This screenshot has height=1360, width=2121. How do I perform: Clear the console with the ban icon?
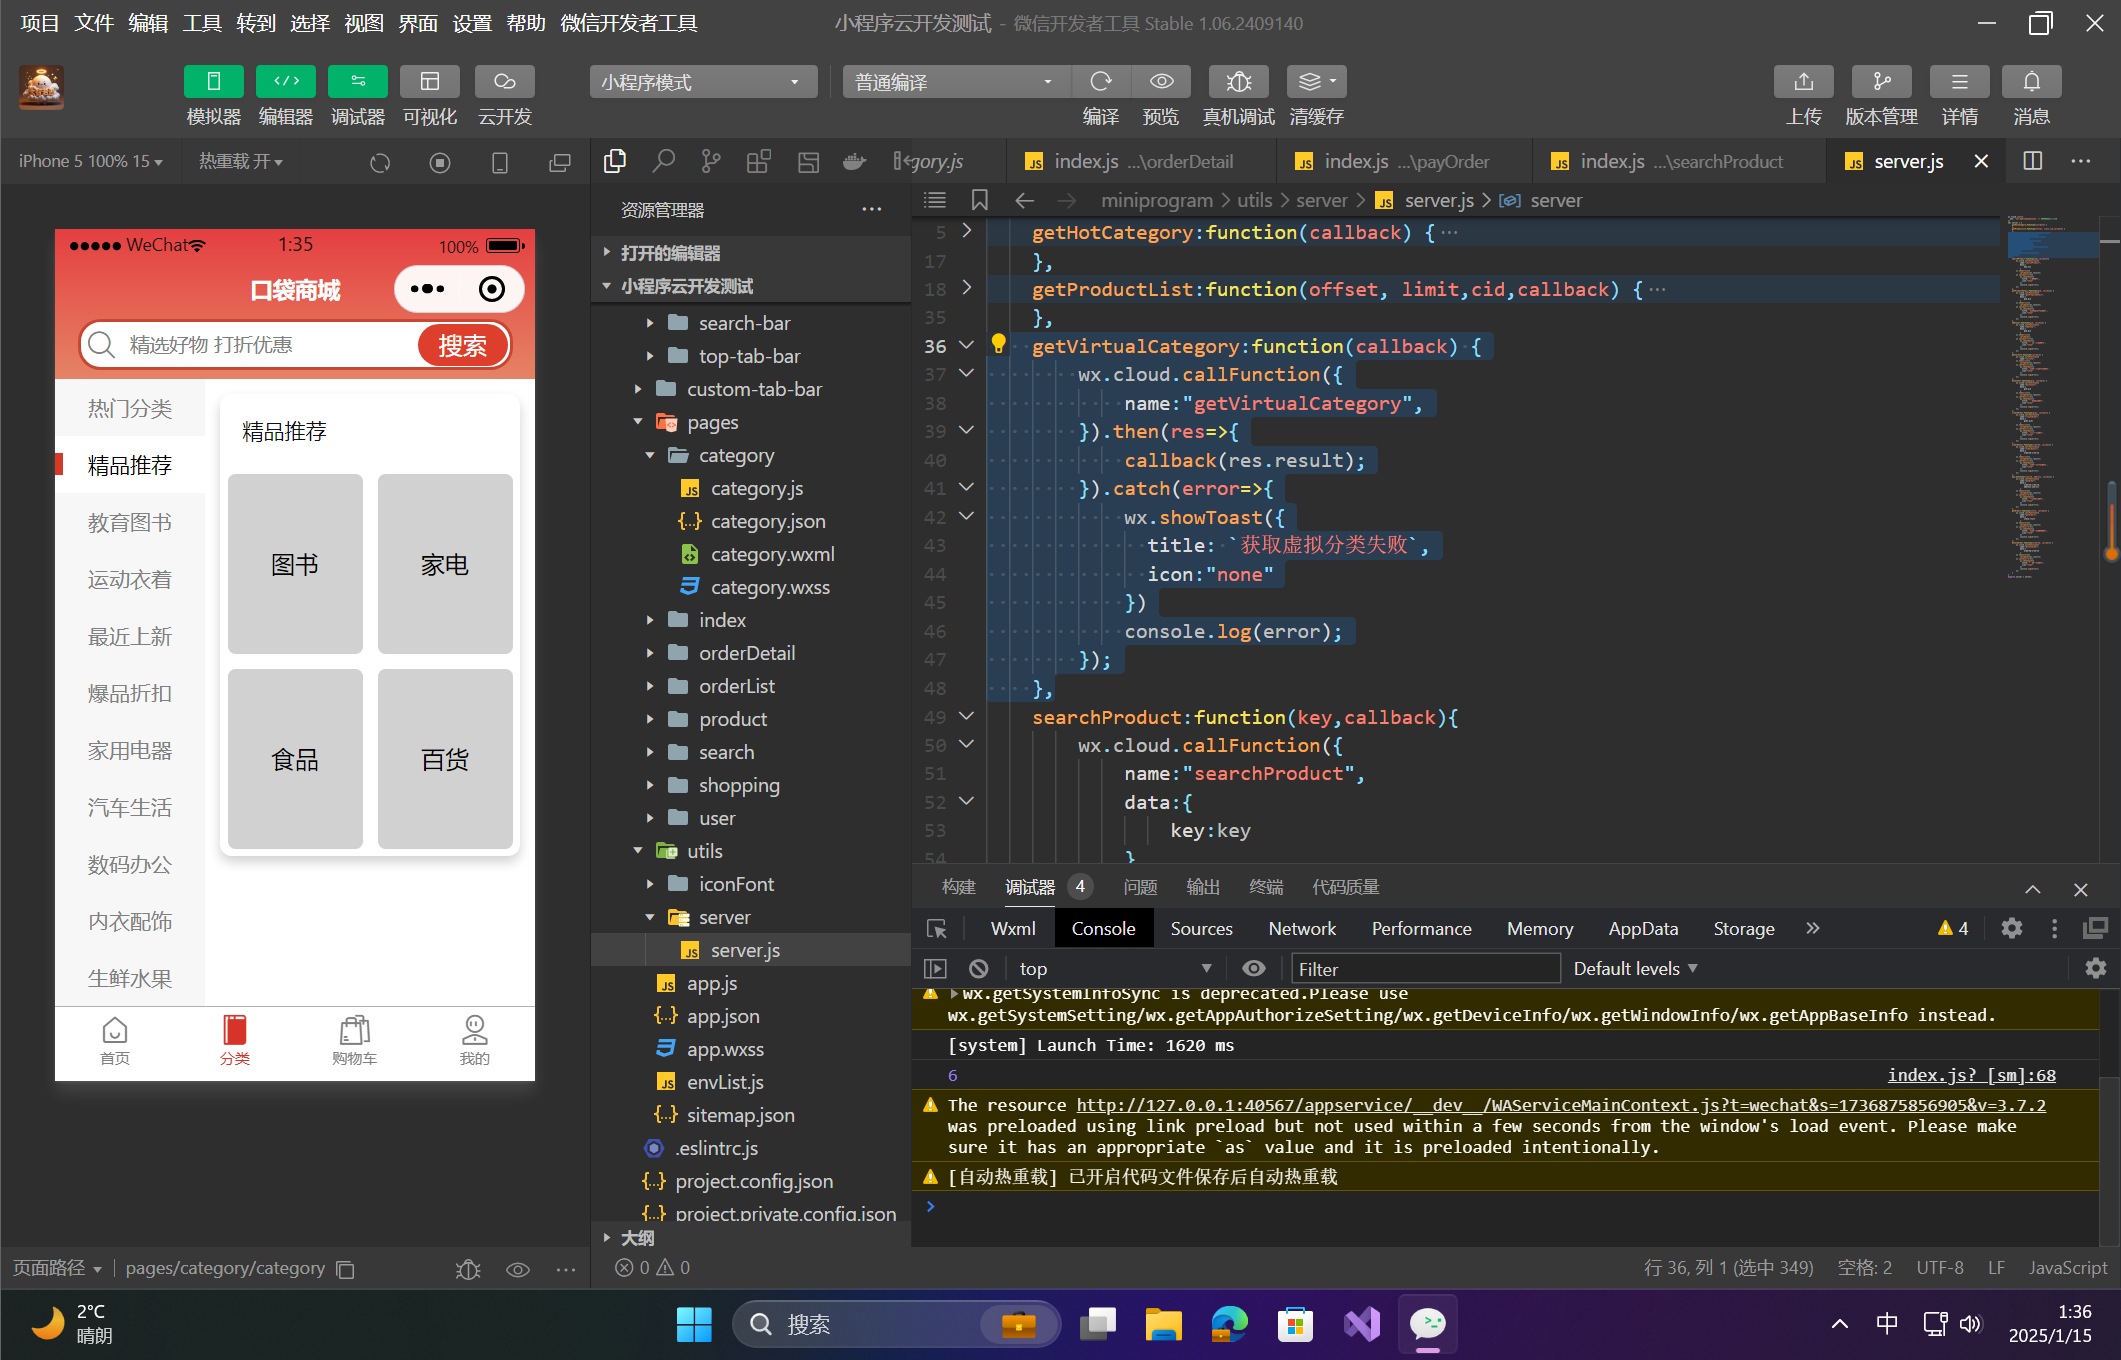pos(978,968)
